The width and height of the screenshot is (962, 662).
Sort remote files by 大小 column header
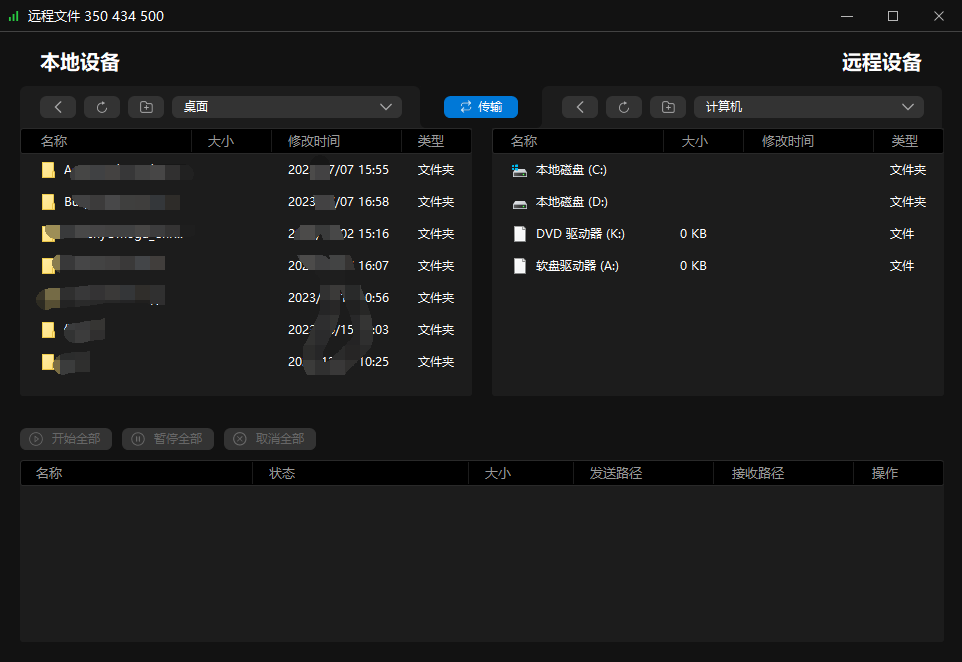(x=694, y=142)
